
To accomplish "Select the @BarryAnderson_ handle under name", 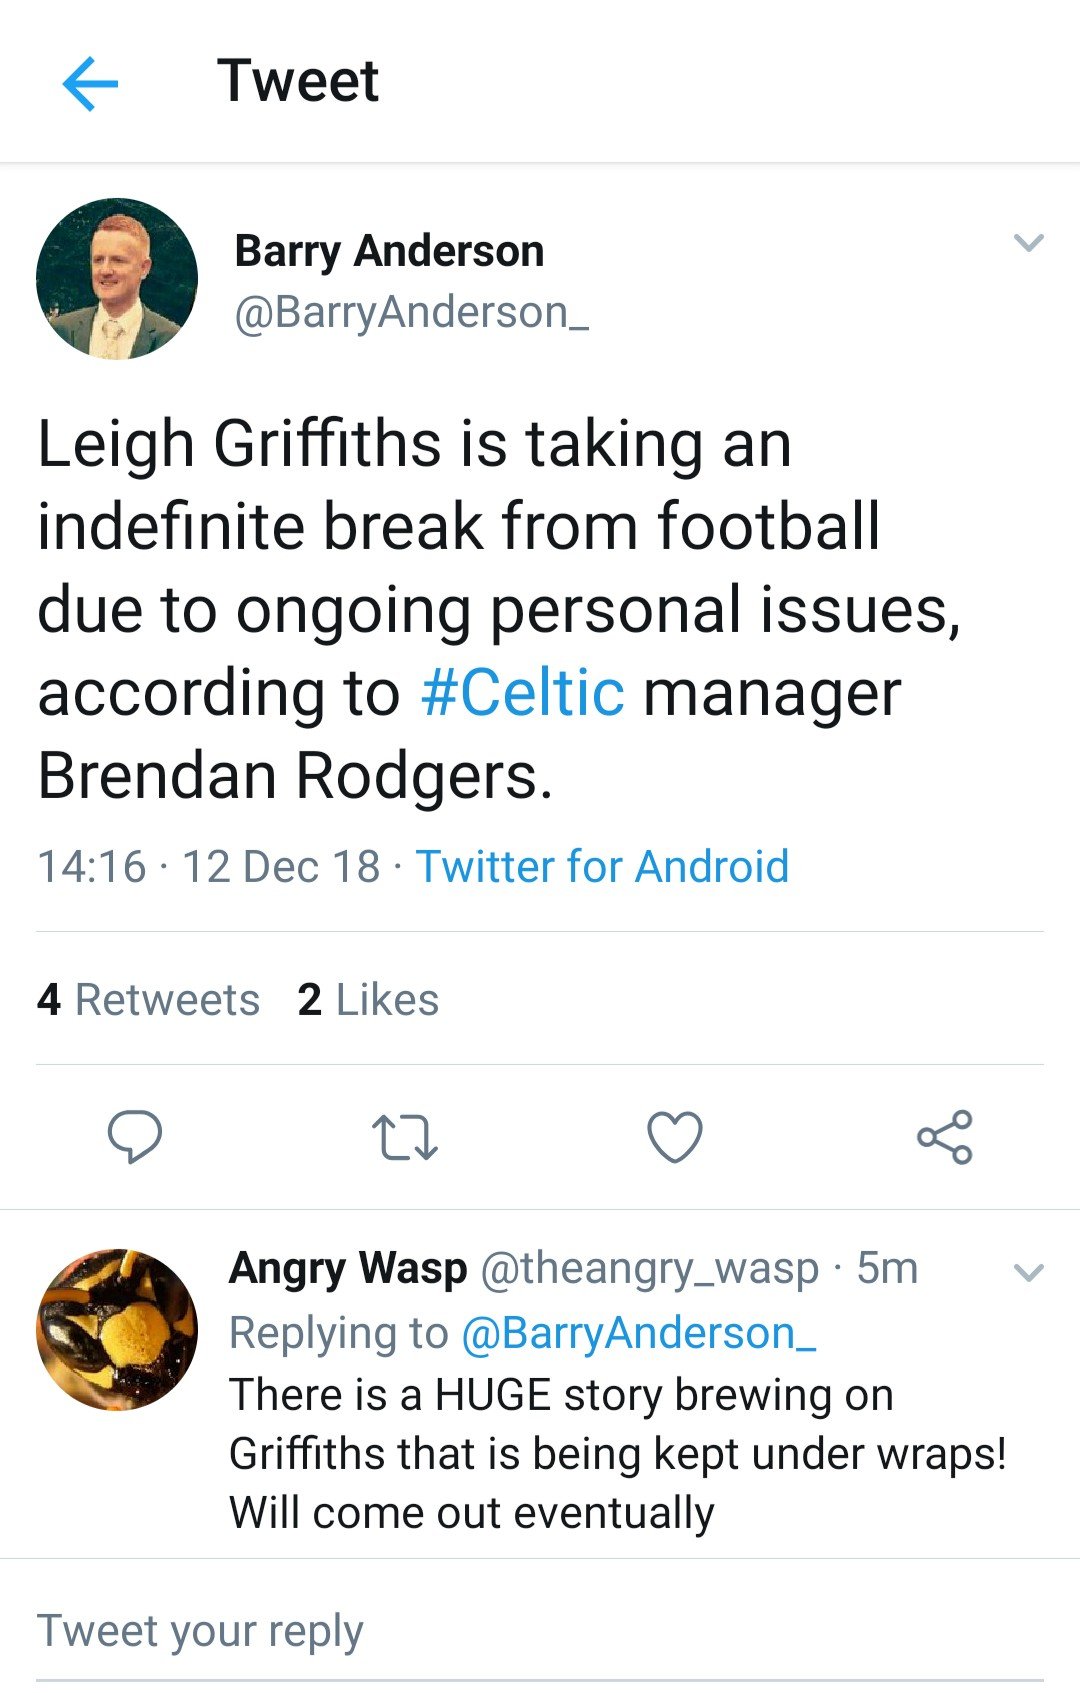I will coord(411,312).
